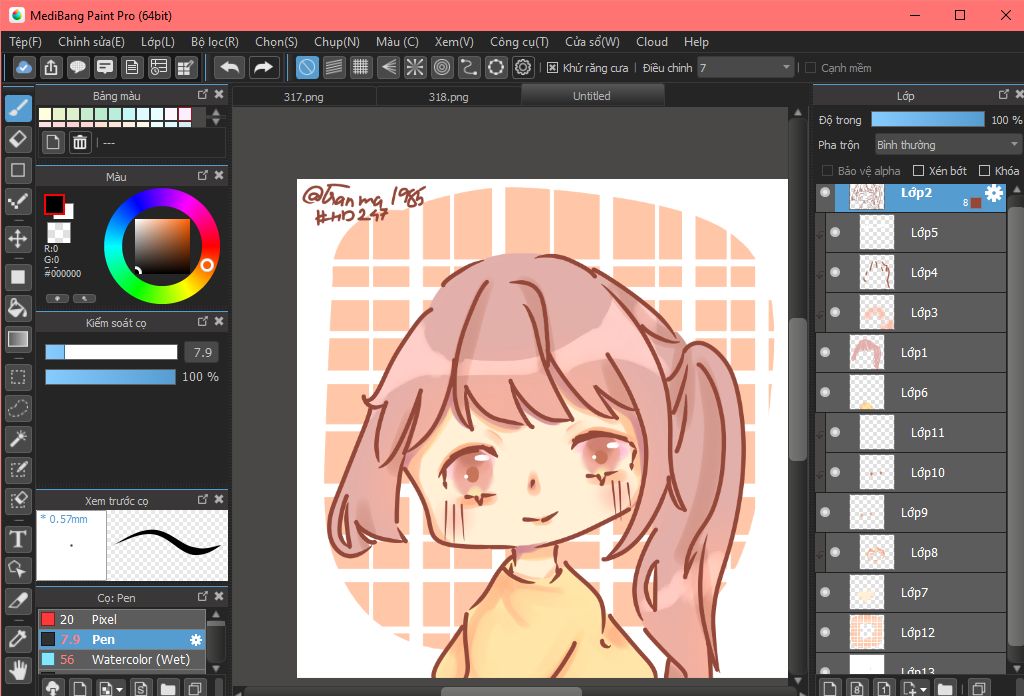Open Pen brush settings gear
The image size is (1024, 696).
(x=195, y=640)
